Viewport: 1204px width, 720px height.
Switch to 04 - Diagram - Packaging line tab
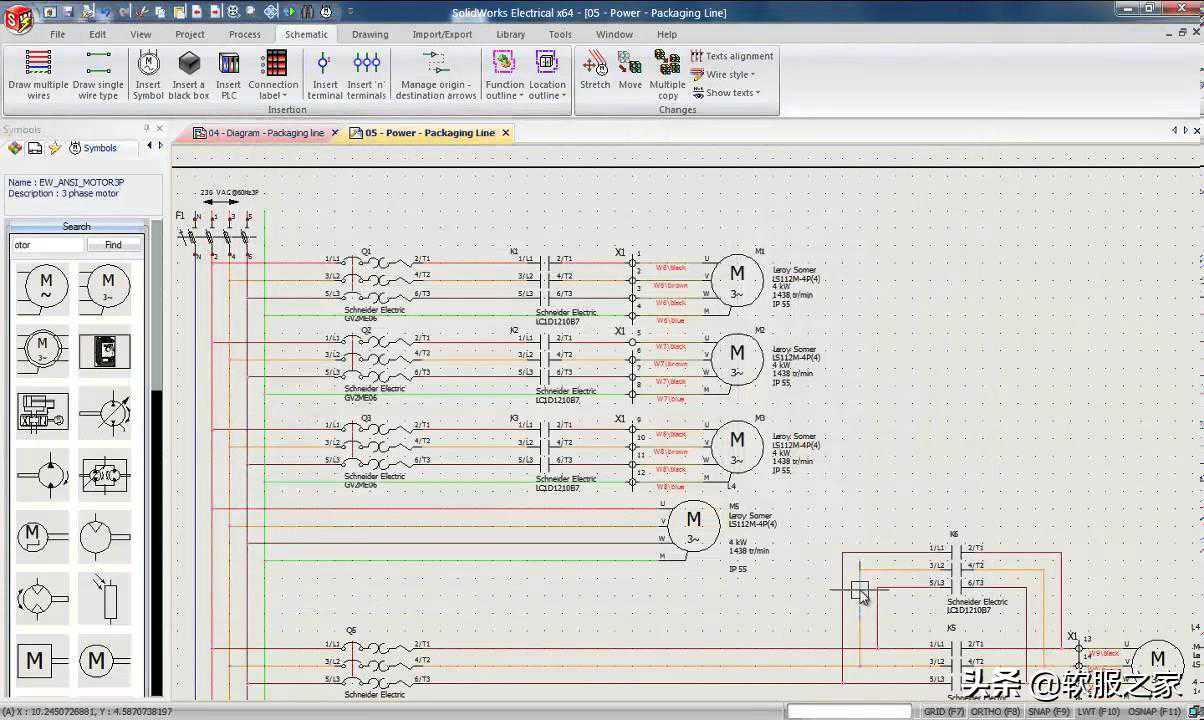[265, 133]
